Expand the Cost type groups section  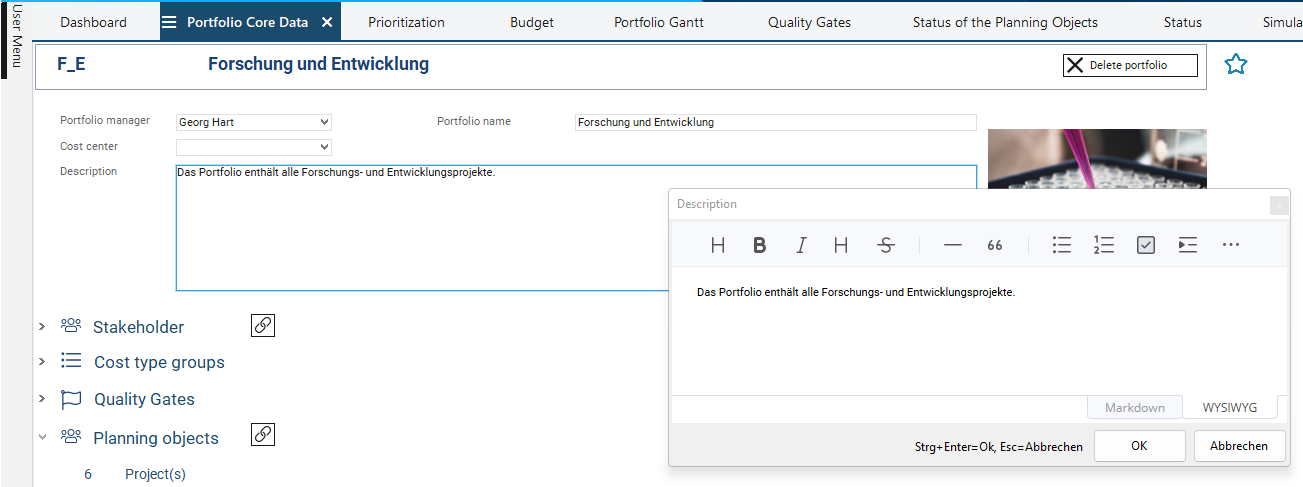pyautogui.click(x=42, y=363)
